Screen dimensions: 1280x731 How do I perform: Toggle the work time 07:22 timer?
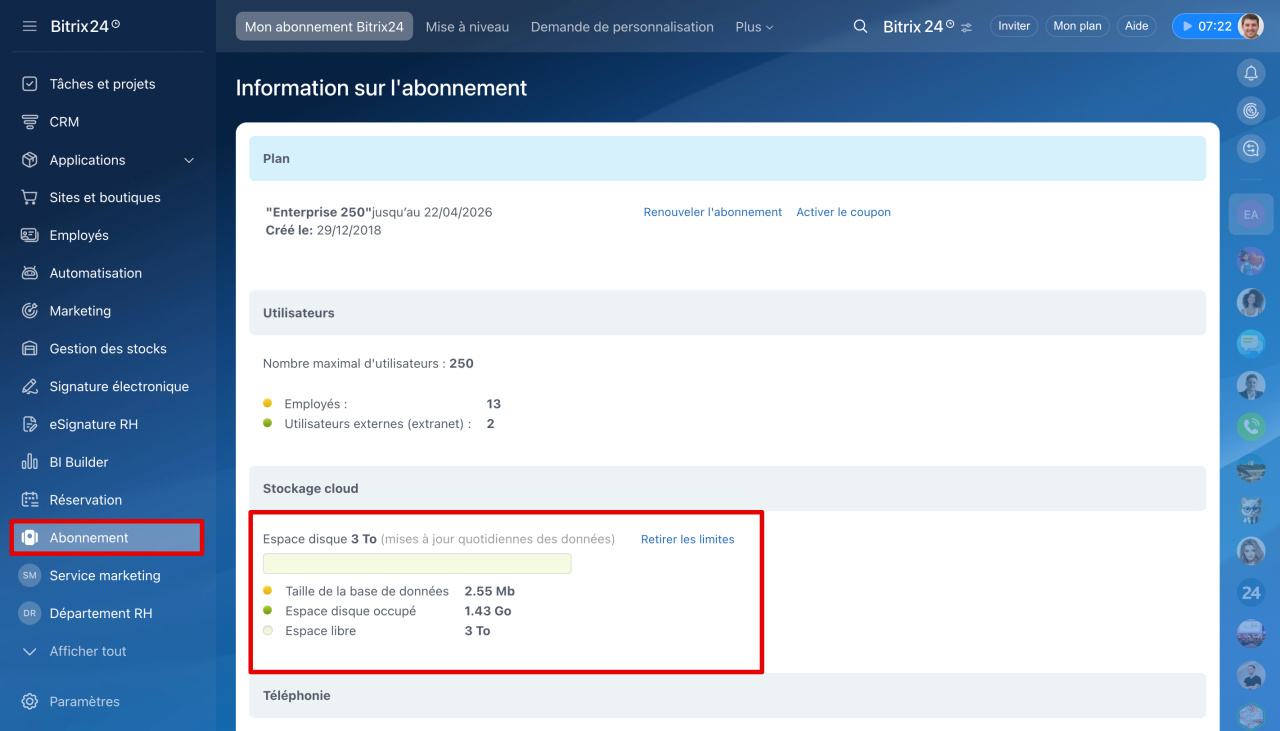1204,27
